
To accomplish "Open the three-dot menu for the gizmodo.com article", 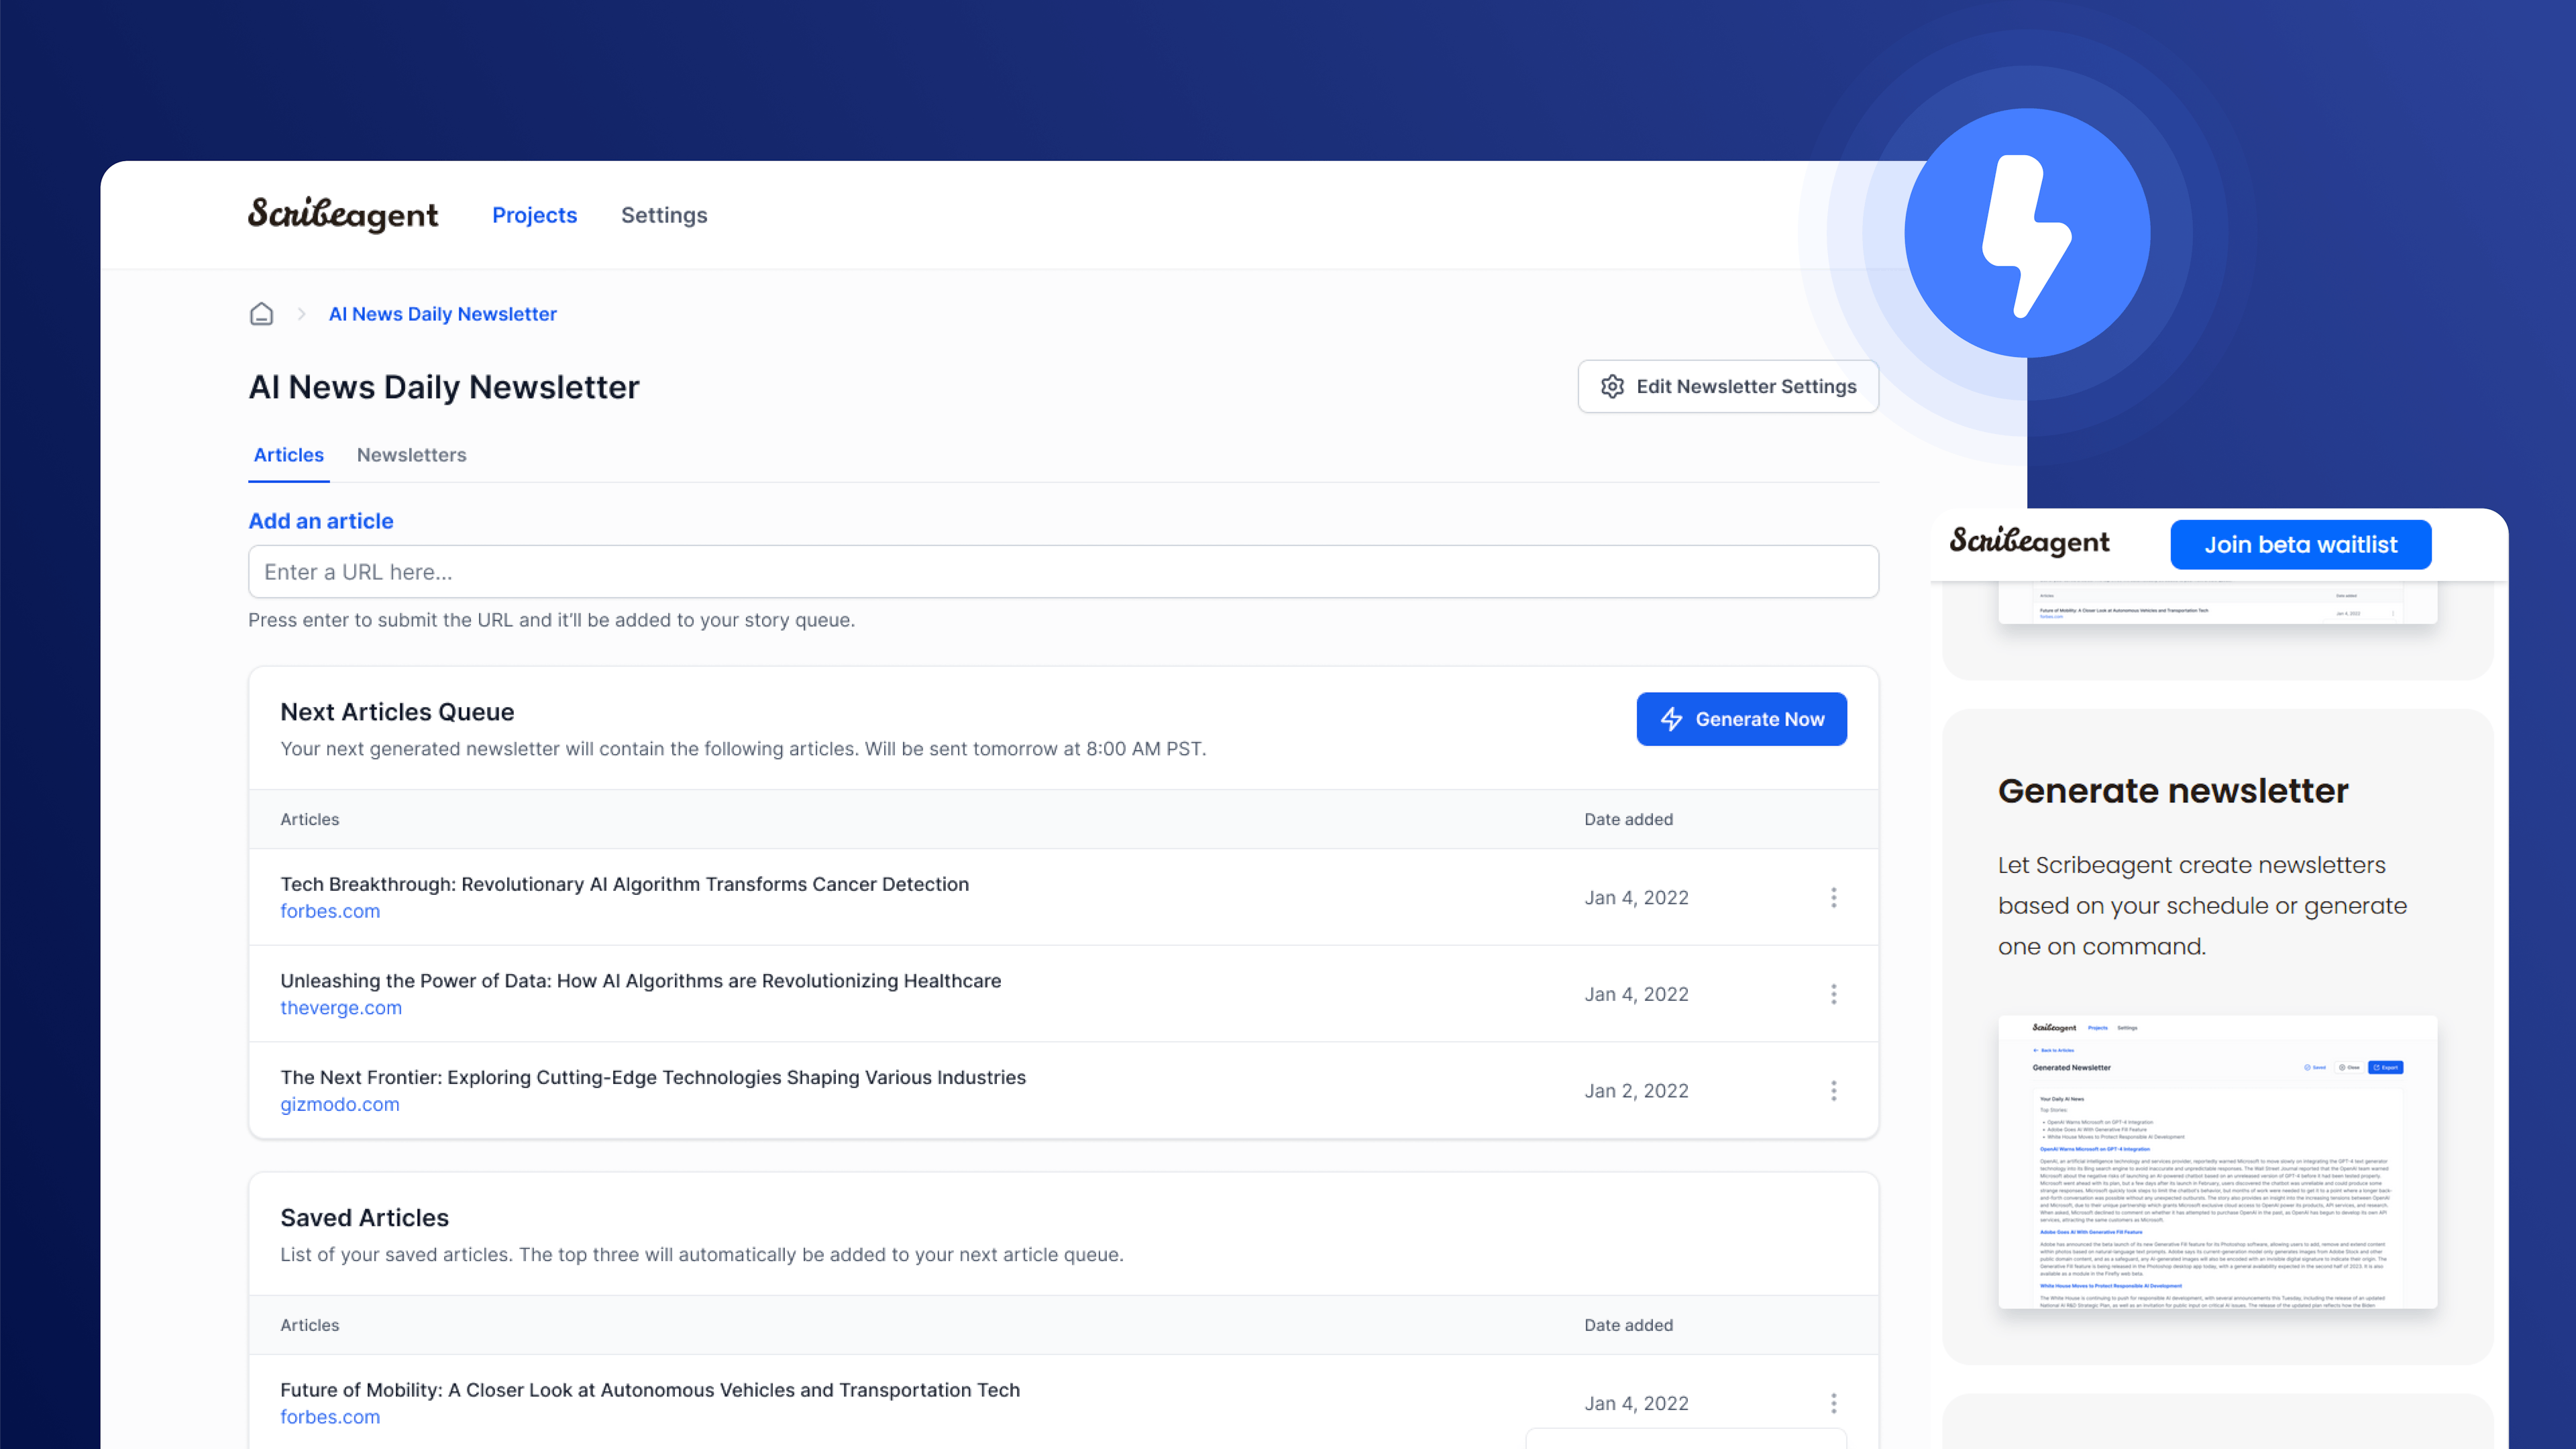I will [x=1835, y=1090].
